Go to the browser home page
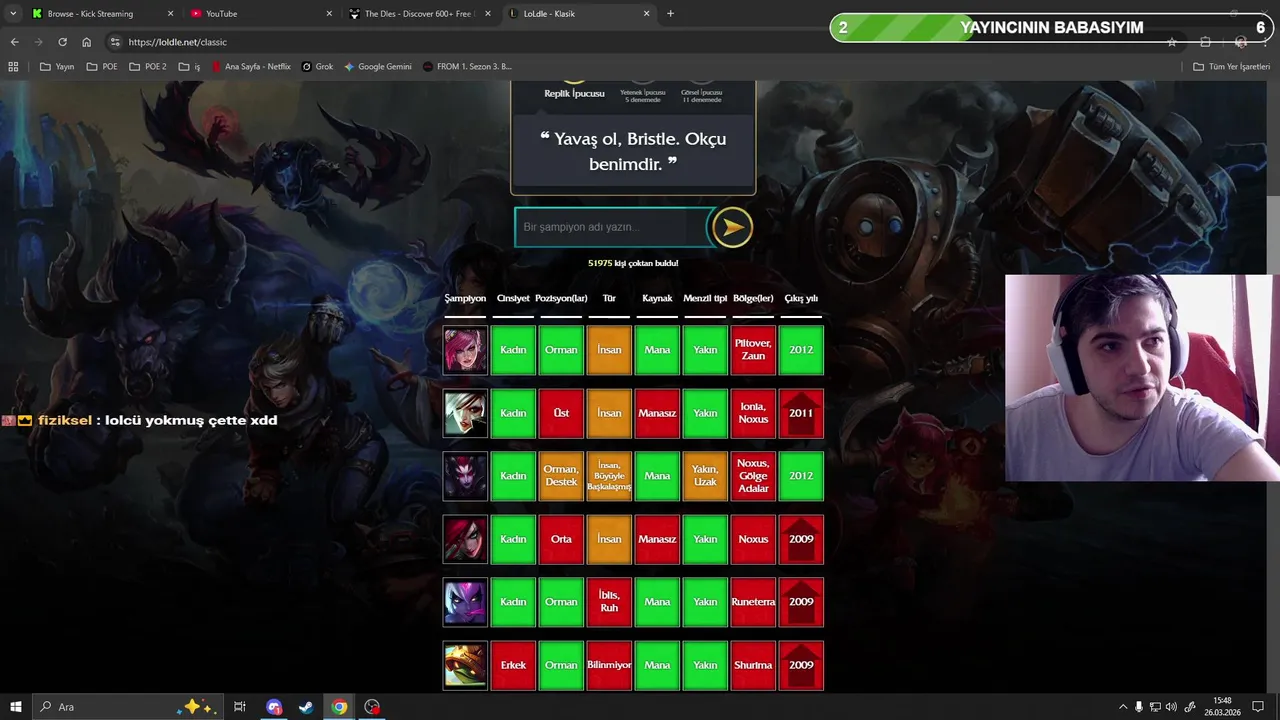1280x720 pixels. point(86,42)
